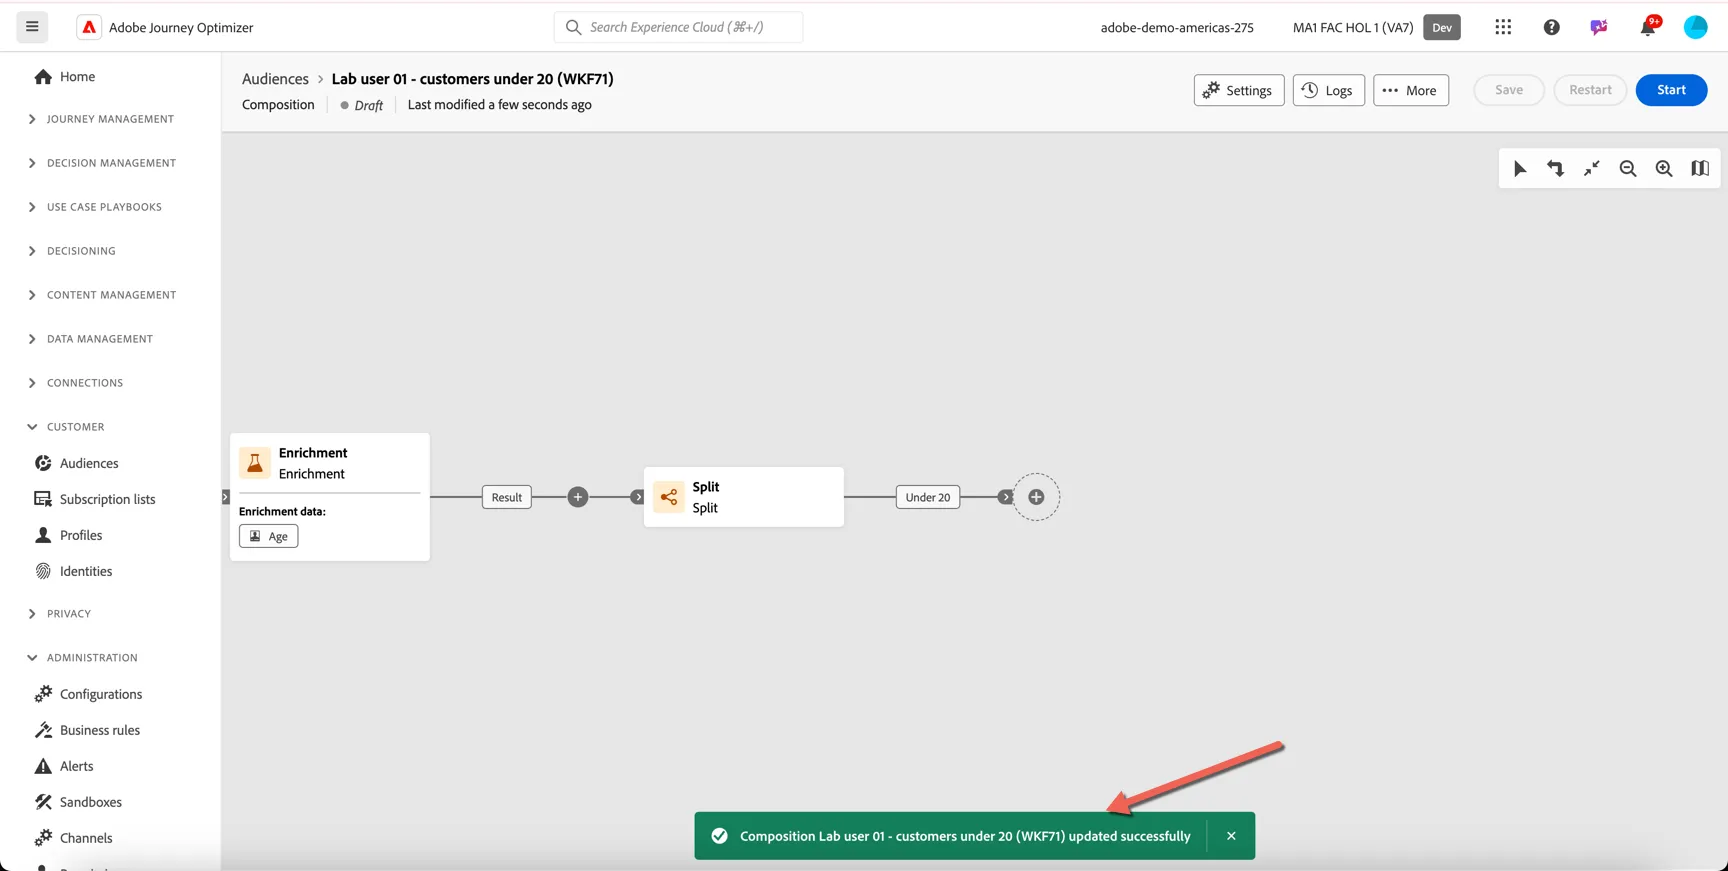This screenshot has height=871, width=1728.
Task: Click the auto-arrange layout canvas icon
Action: (x=1556, y=168)
